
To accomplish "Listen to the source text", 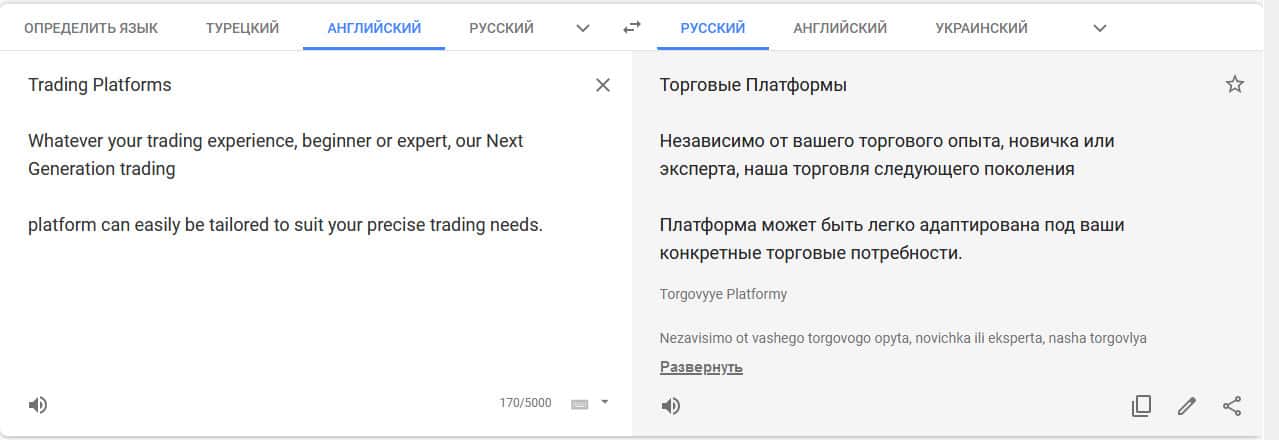I will pyautogui.click(x=38, y=405).
